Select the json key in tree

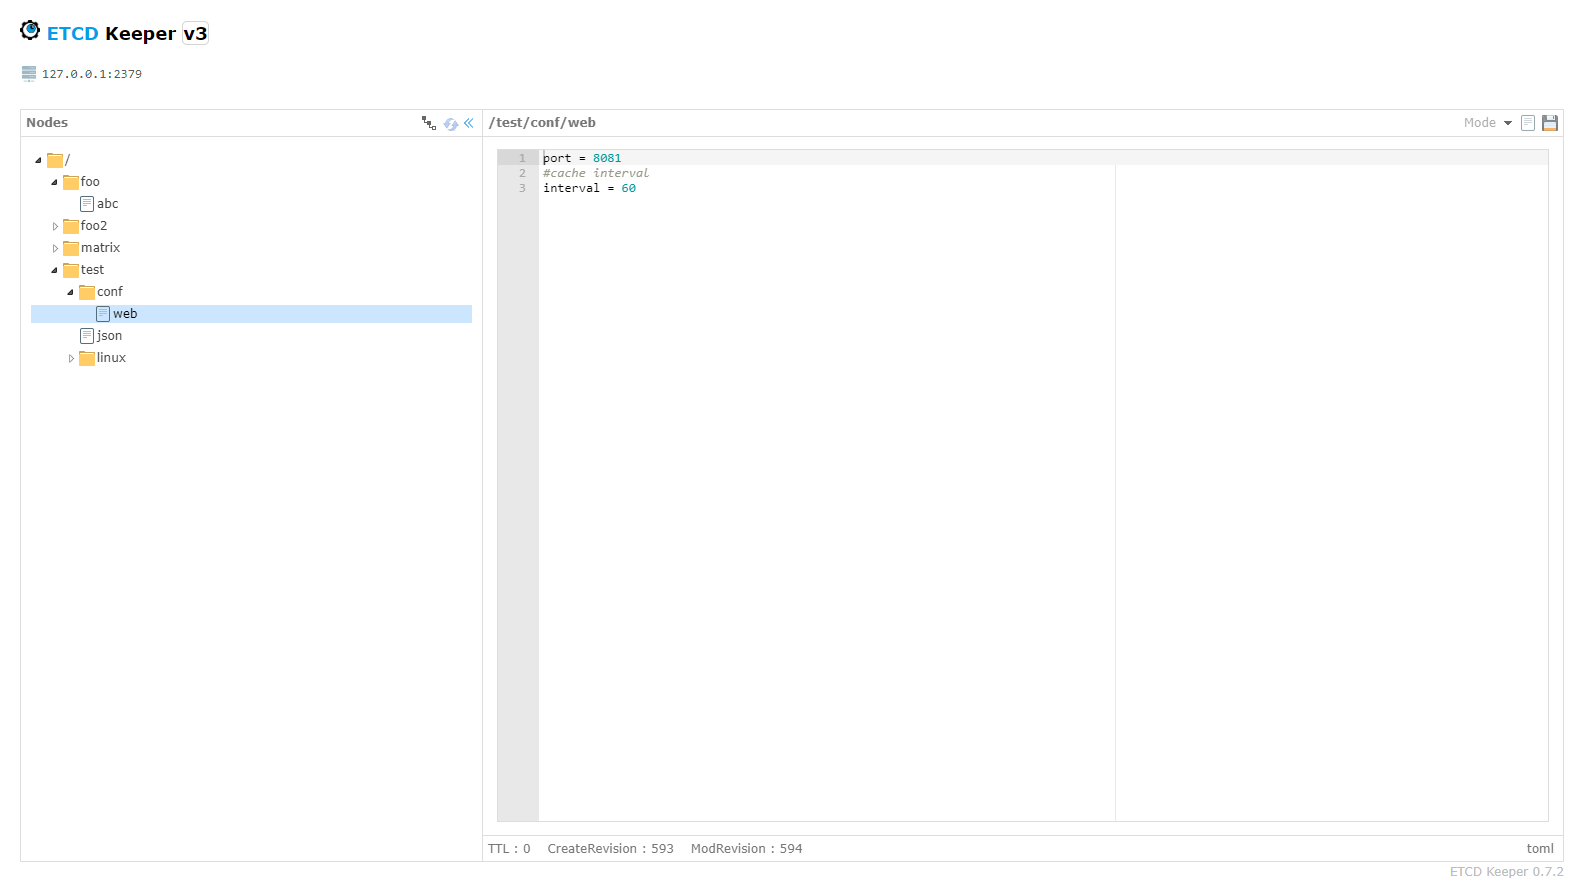tap(109, 336)
